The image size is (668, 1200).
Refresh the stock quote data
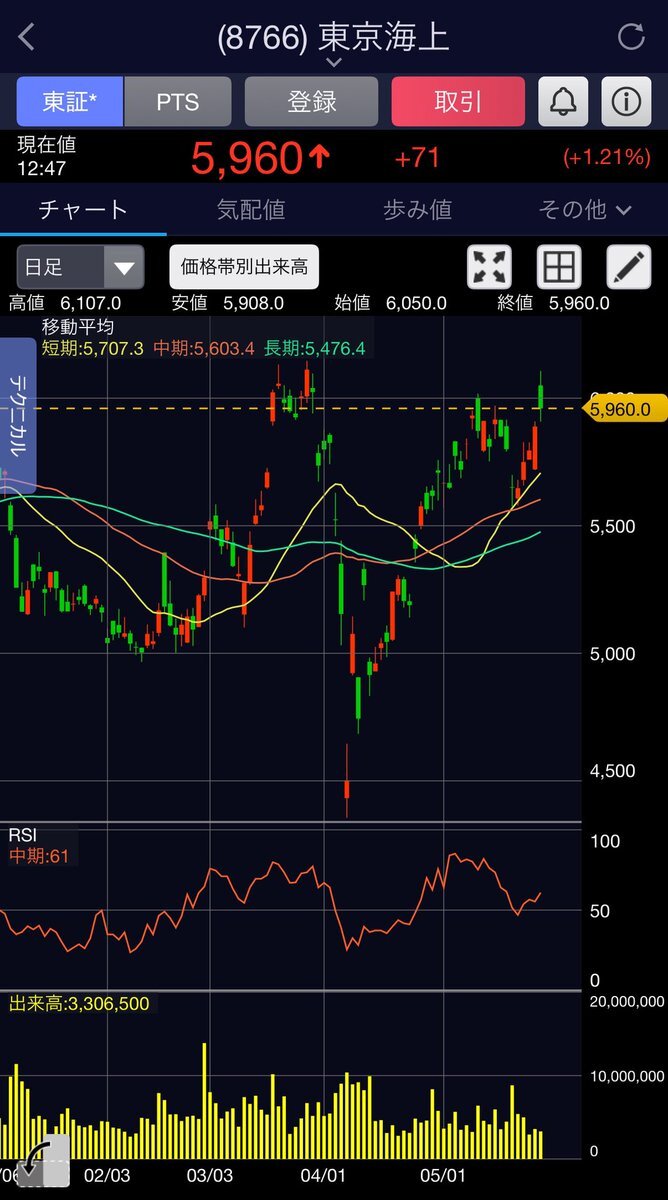pyautogui.click(x=631, y=38)
